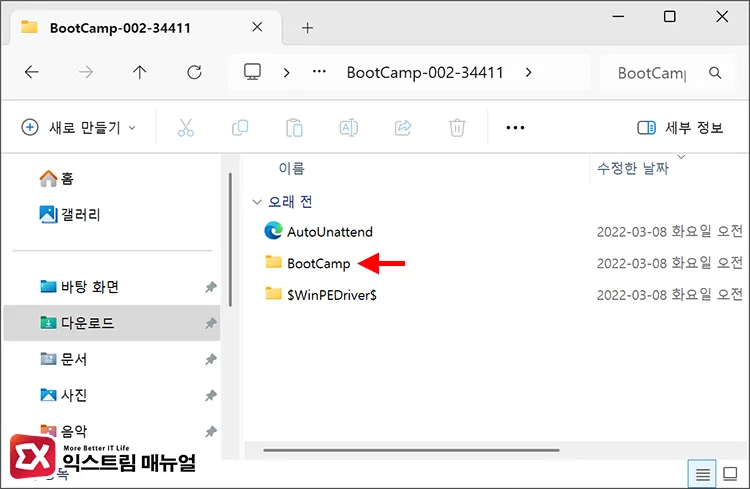Switch to details list view
This screenshot has height=489, width=750.
[x=702, y=474]
